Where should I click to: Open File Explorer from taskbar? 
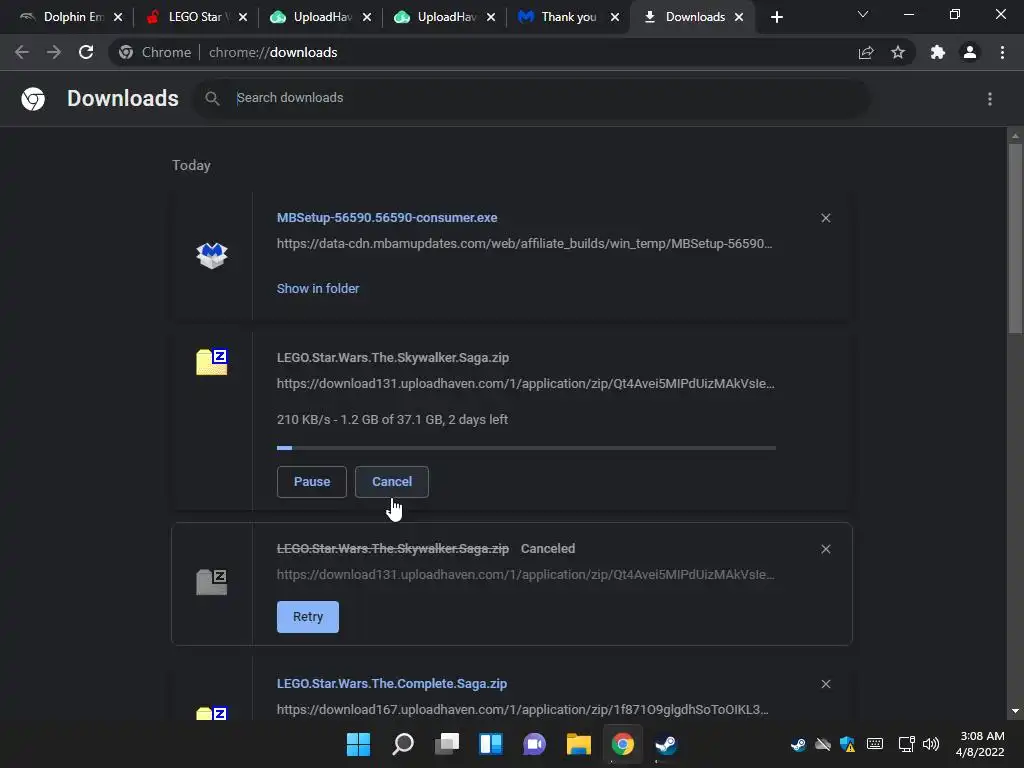(579, 744)
